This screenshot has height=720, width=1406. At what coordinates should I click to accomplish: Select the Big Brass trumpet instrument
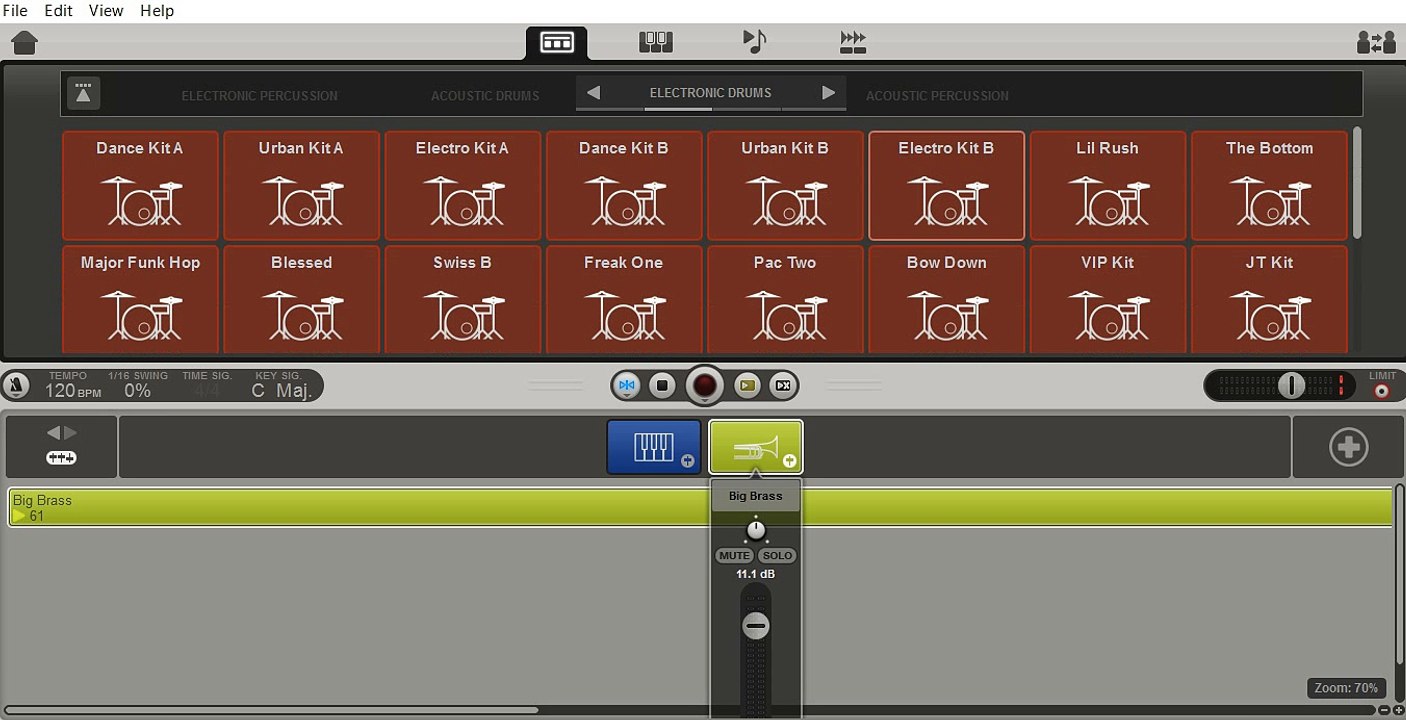coord(756,446)
